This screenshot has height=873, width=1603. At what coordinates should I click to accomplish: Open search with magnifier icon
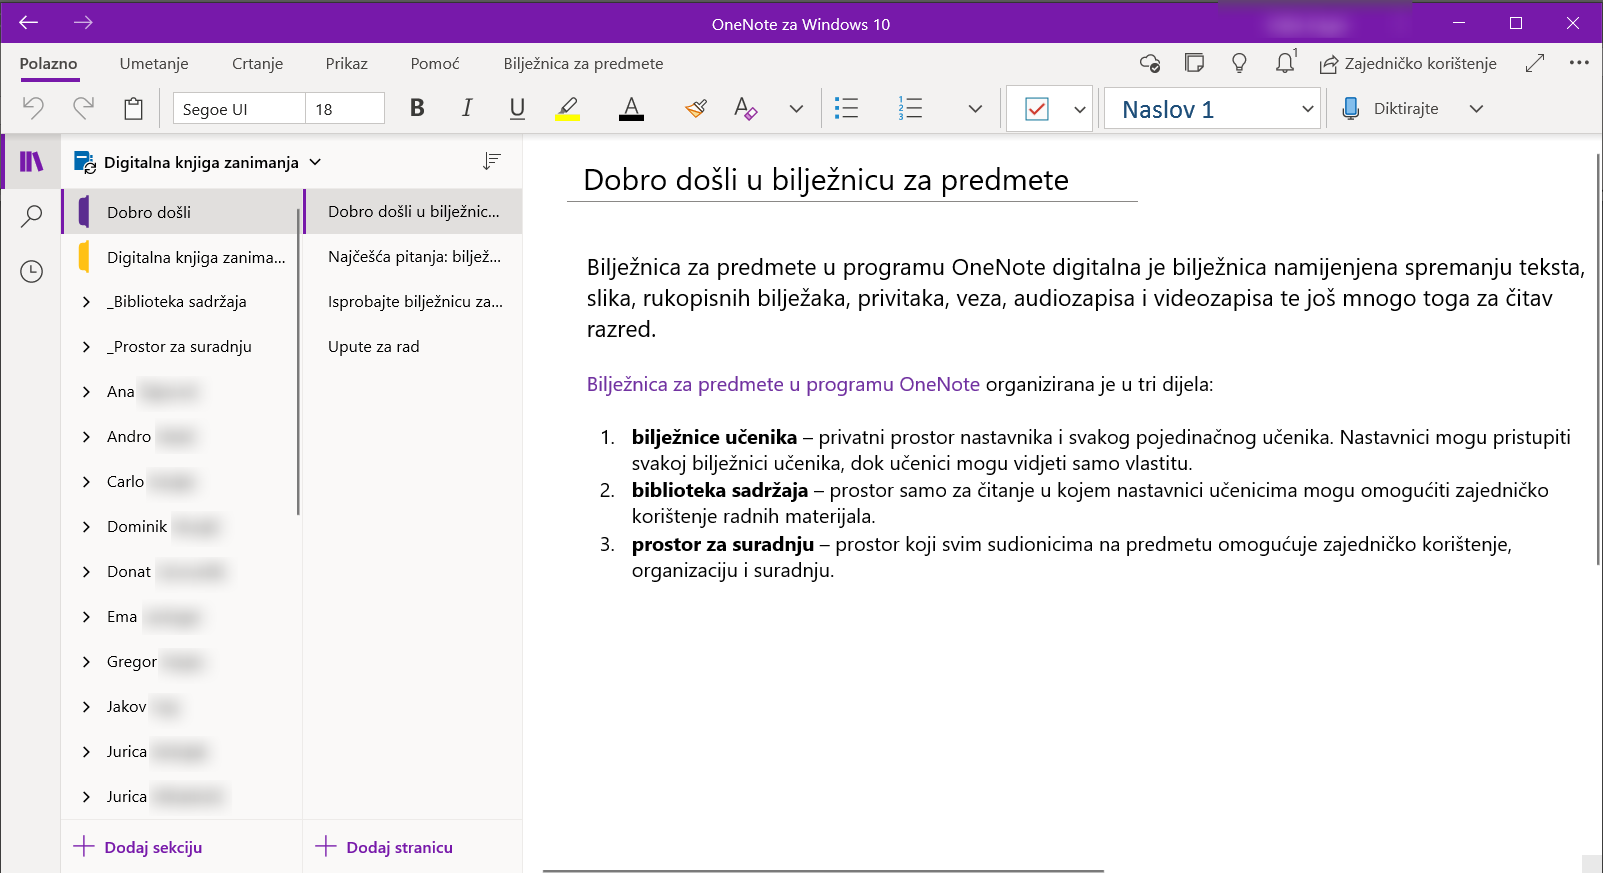point(32,216)
